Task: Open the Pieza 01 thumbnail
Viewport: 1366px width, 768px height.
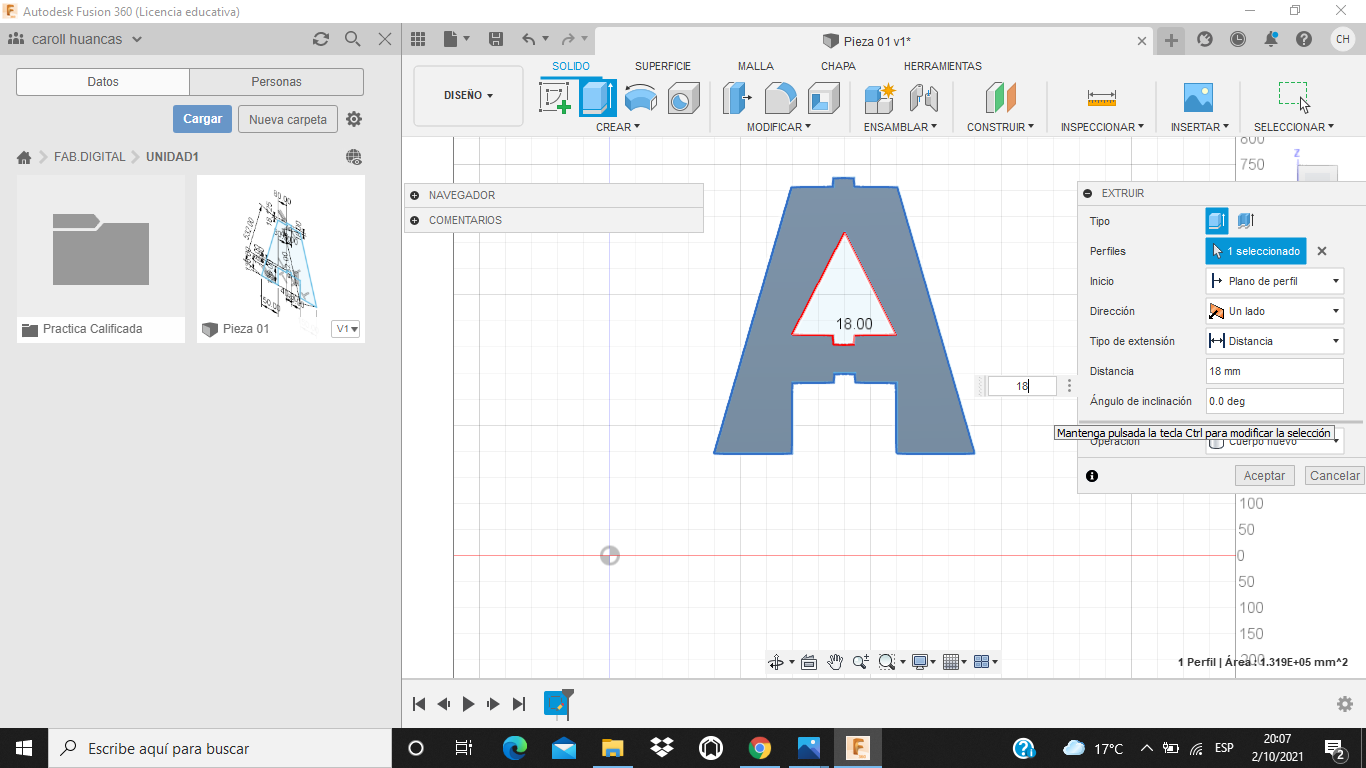Action: tap(281, 247)
